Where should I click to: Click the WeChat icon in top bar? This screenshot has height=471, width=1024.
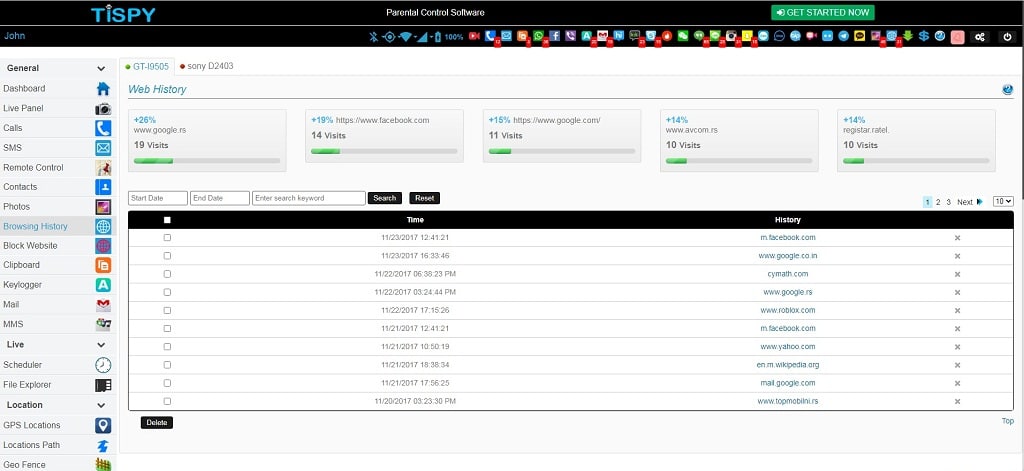coord(682,36)
